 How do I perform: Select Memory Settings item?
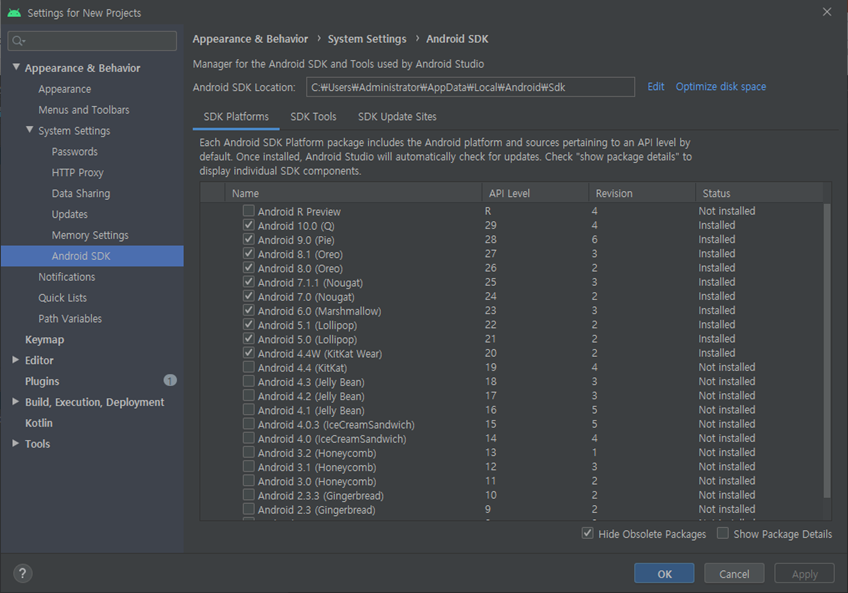coord(90,235)
